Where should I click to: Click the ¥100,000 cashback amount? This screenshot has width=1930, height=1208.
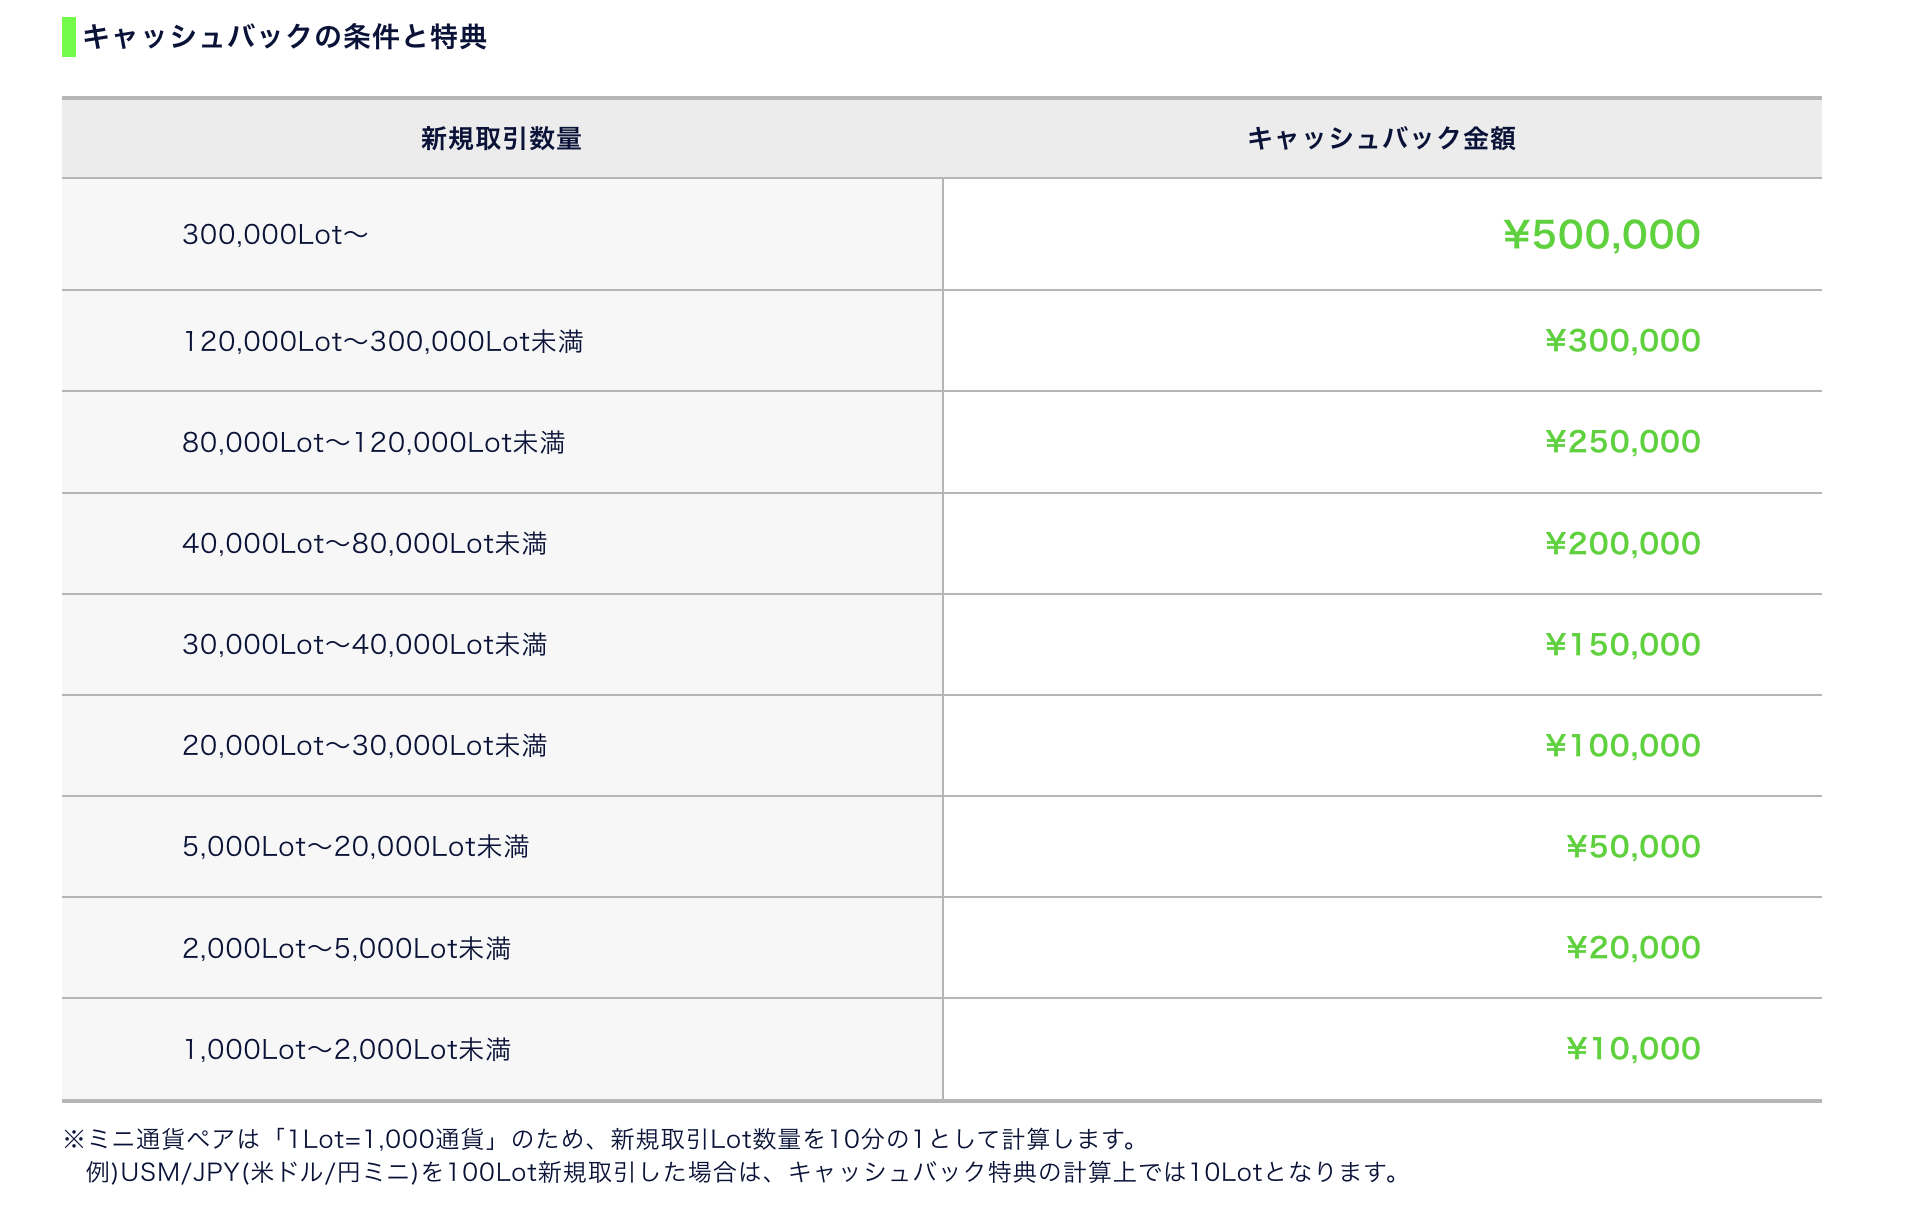(x=1622, y=746)
